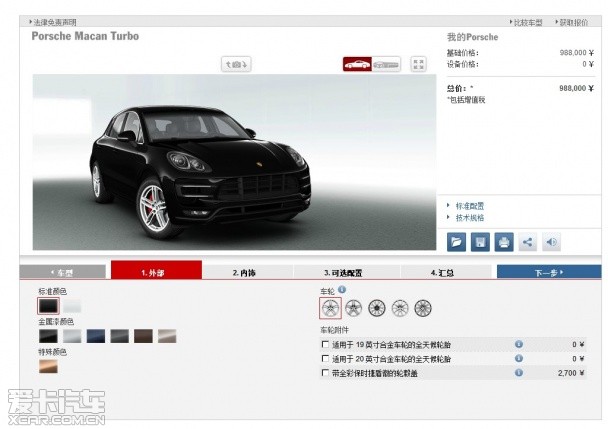Go back to 车型 model tab
This screenshot has height=429, width=608.
(x=62, y=272)
